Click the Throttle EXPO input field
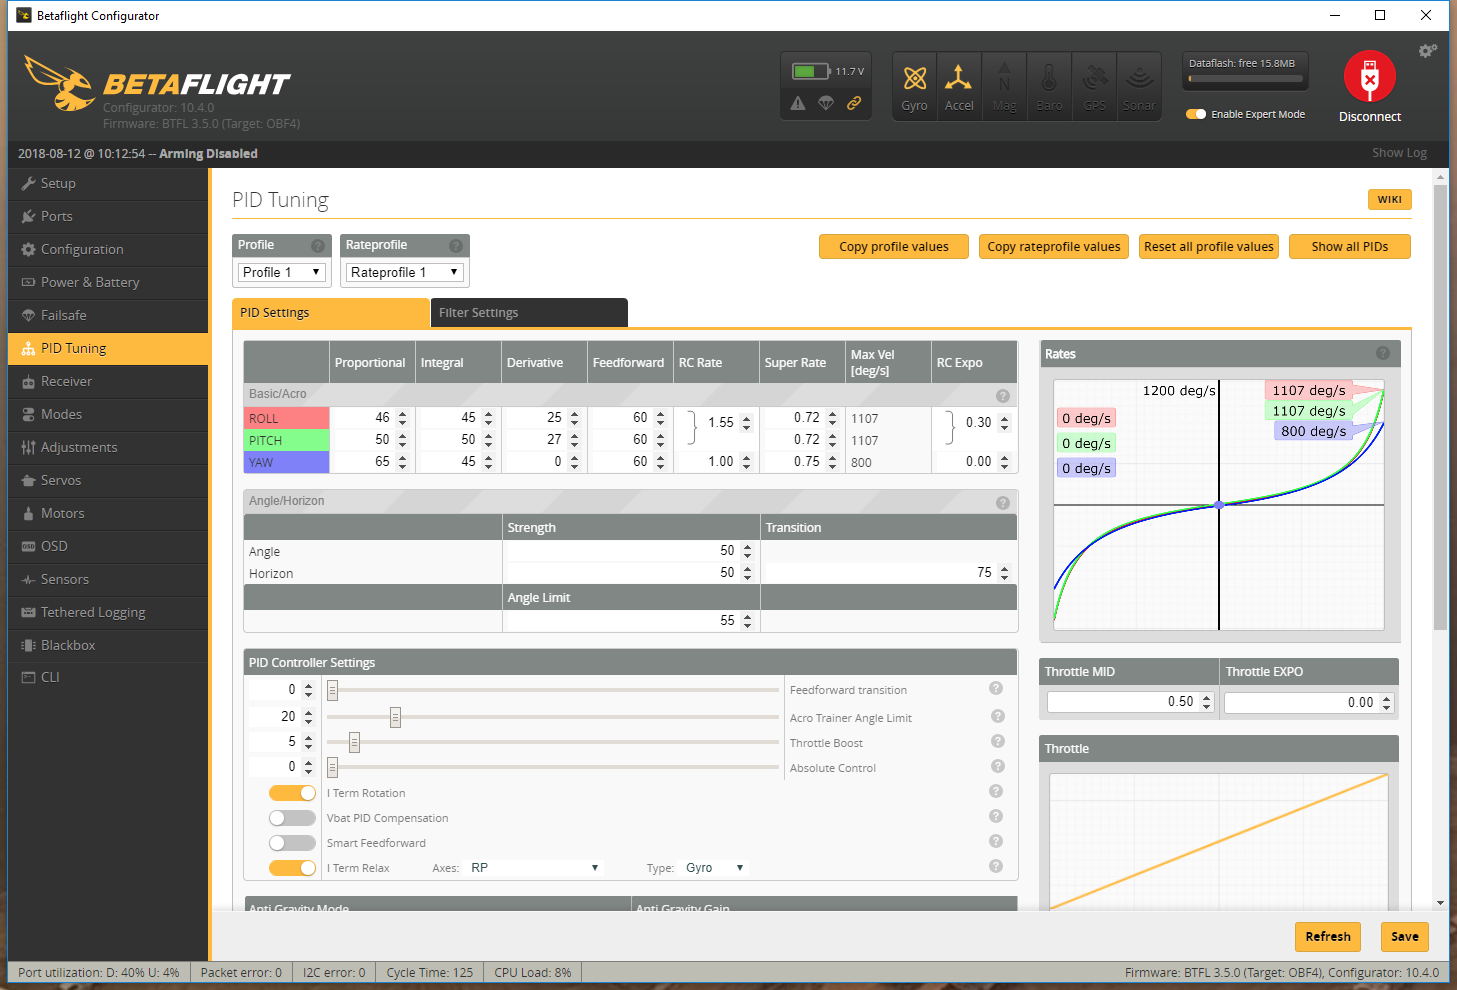1457x990 pixels. 1309,703
